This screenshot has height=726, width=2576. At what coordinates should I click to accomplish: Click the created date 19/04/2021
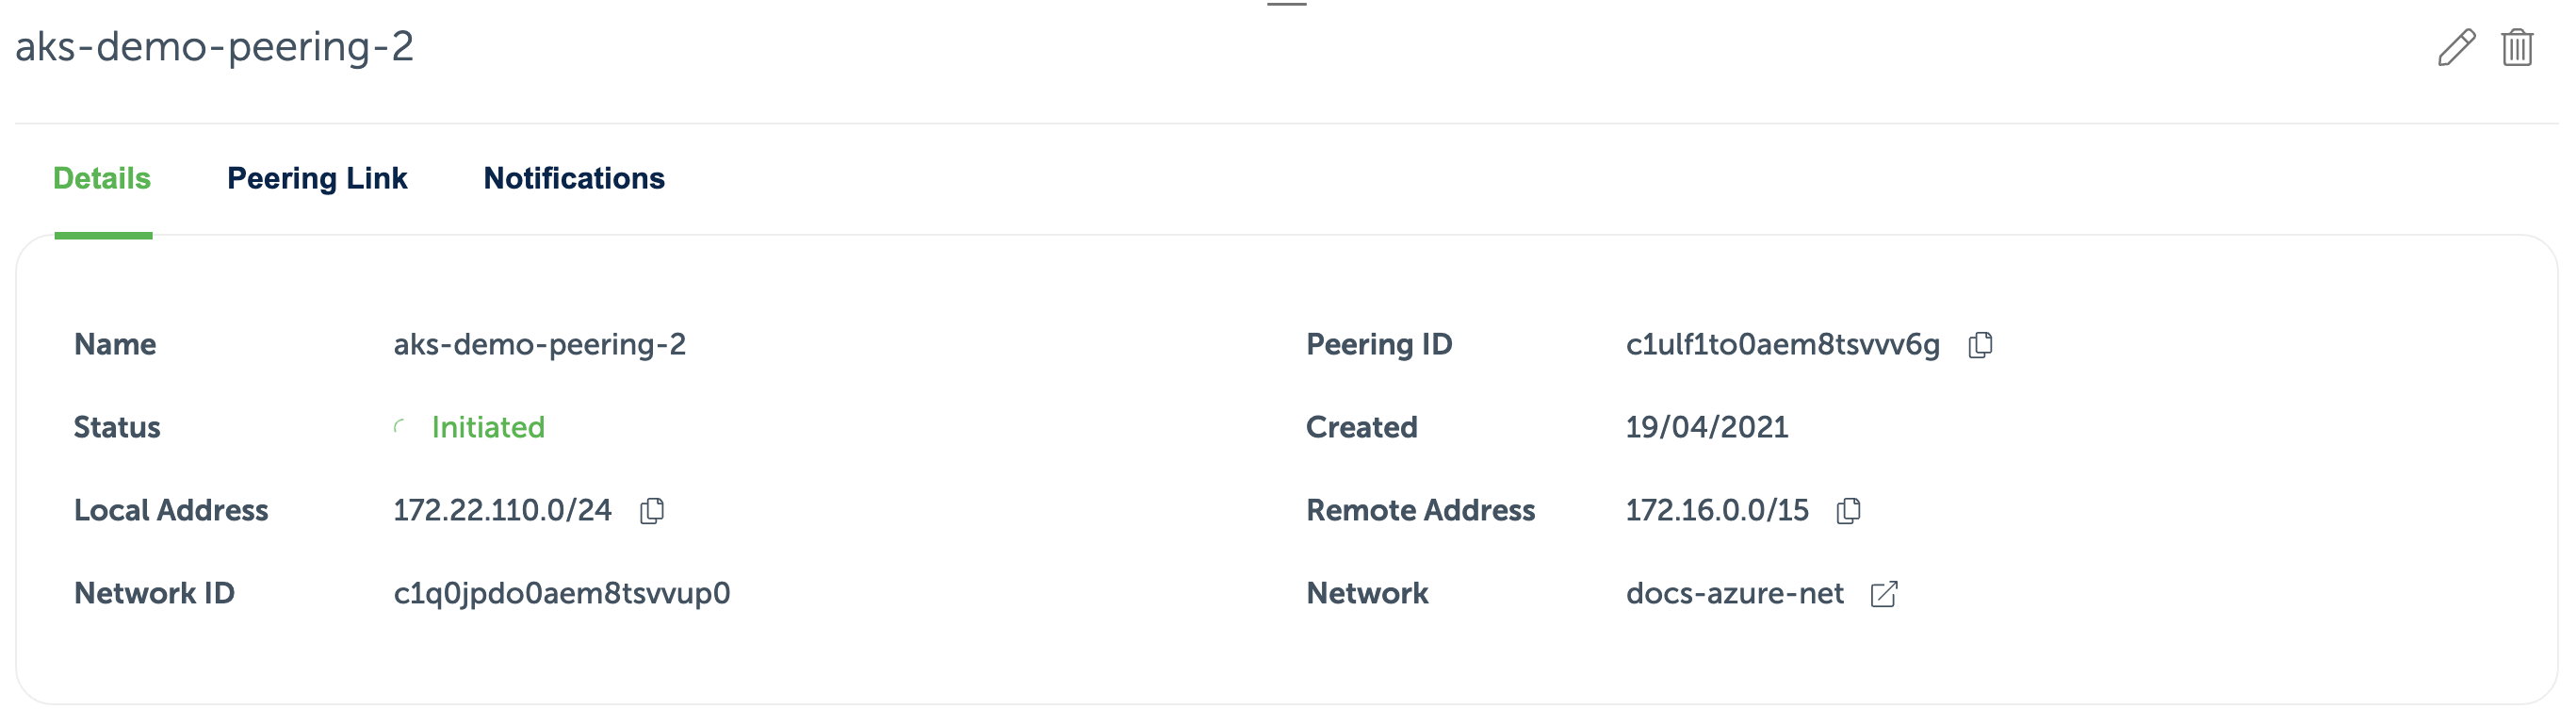1706,427
